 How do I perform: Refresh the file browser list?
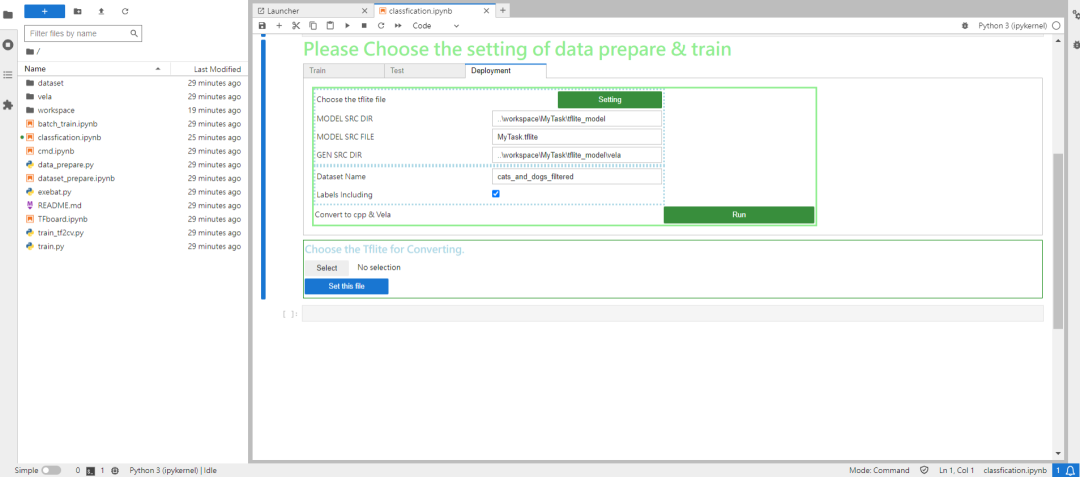pos(125,11)
